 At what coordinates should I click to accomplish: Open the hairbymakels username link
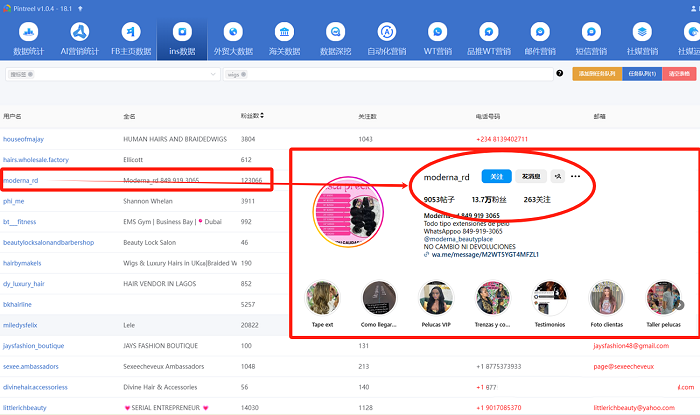point(22,263)
